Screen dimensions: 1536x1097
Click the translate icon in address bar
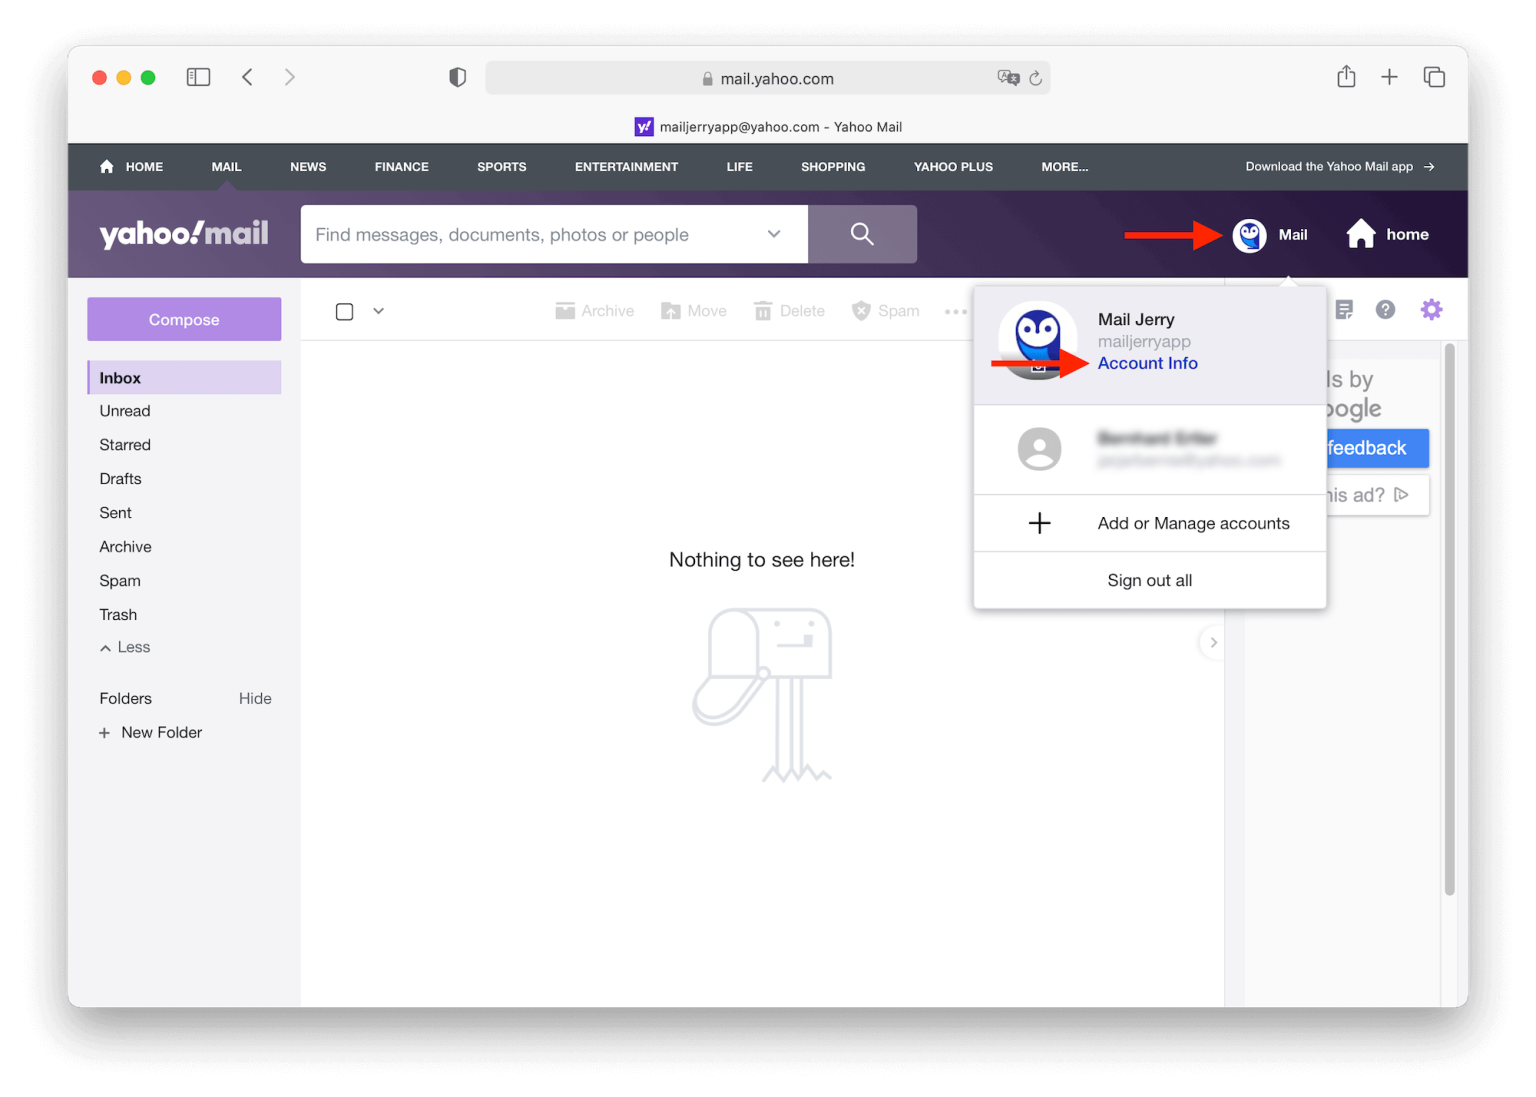coord(1008,78)
